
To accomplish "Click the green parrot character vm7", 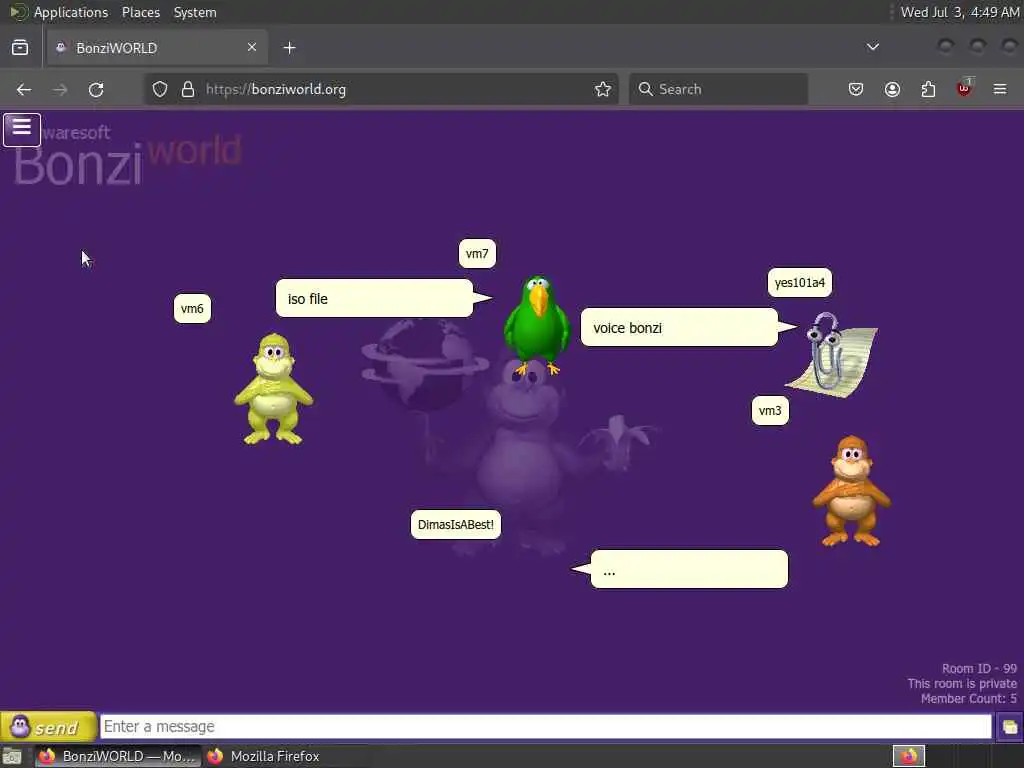I will [x=537, y=325].
